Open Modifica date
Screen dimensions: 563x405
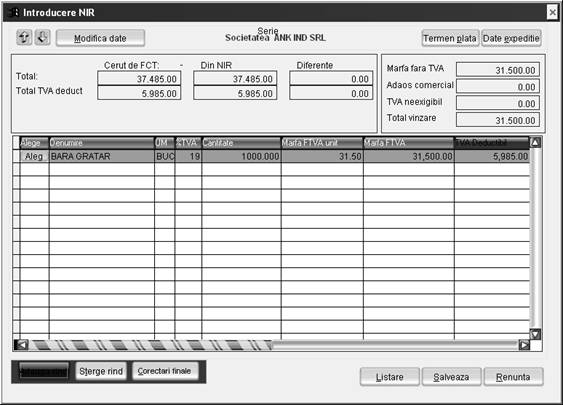[x=100, y=38]
